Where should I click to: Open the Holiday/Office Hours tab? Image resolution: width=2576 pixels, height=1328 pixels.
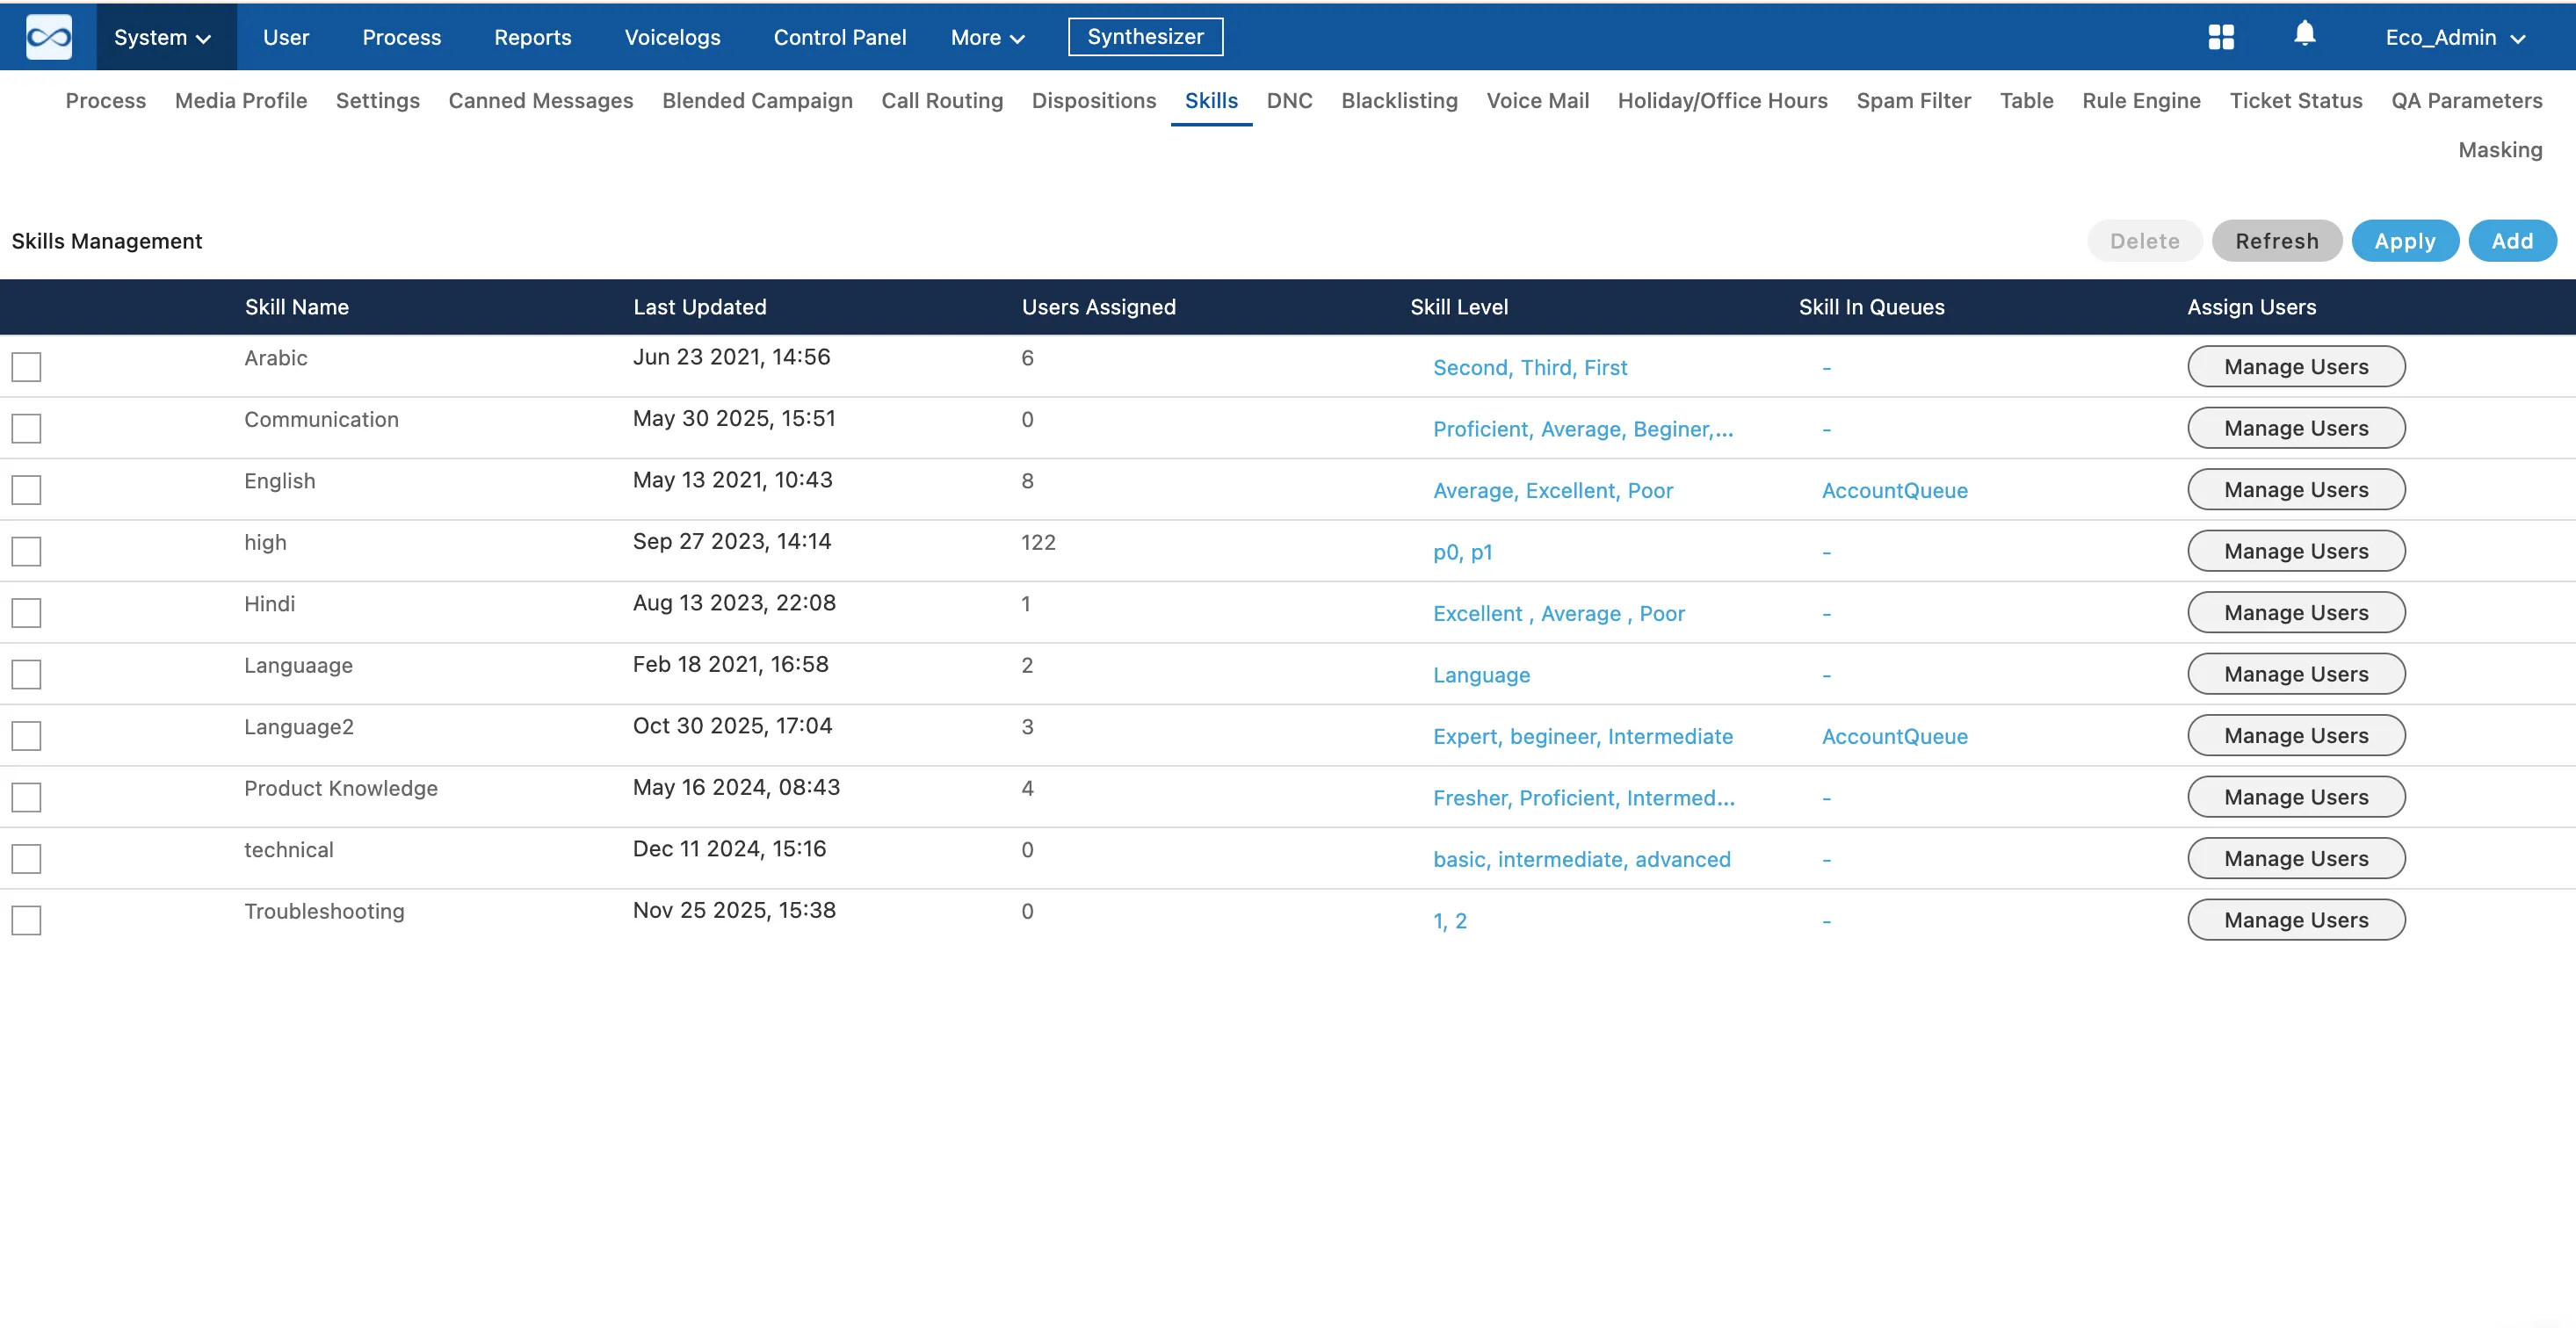(x=1722, y=100)
